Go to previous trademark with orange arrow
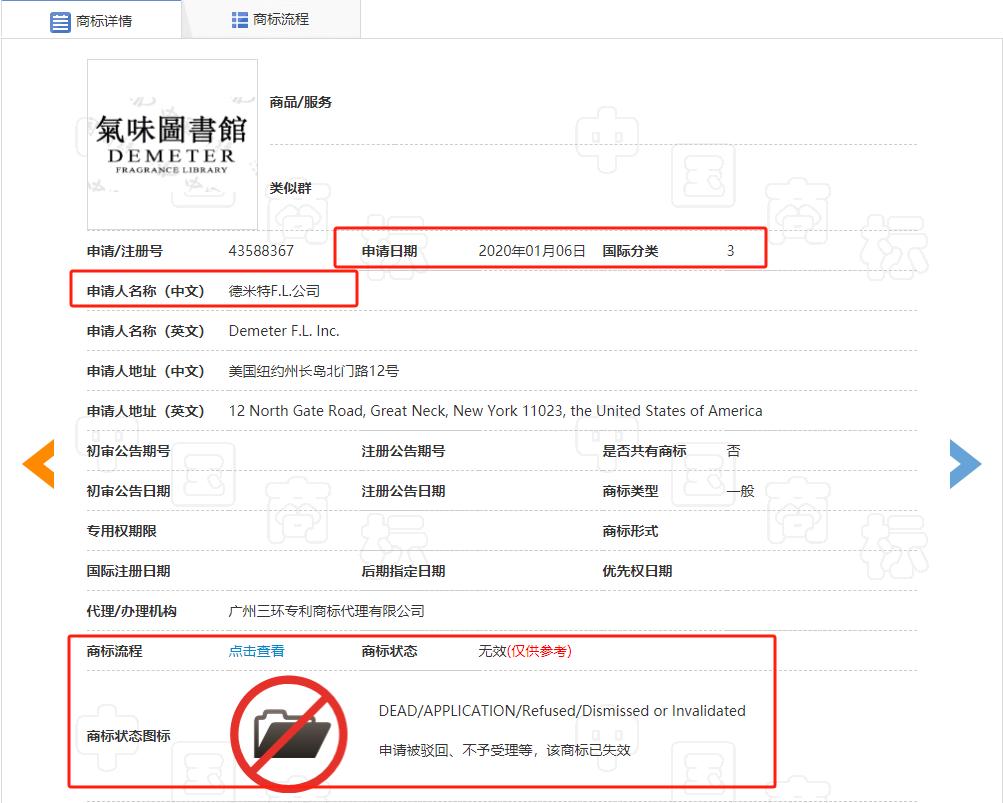 pyautogui.click(x=38, y=464)
